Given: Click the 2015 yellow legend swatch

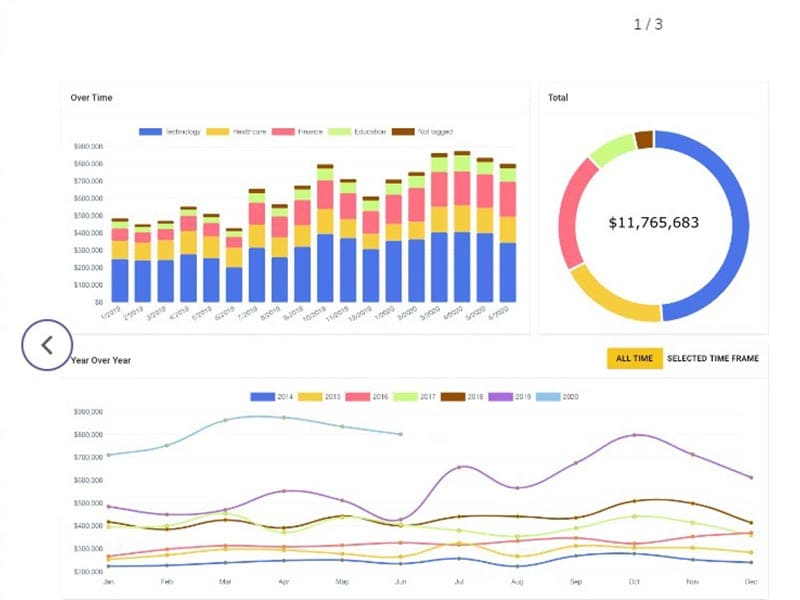Looking at the screenshot, I should [x=312, y=397].
